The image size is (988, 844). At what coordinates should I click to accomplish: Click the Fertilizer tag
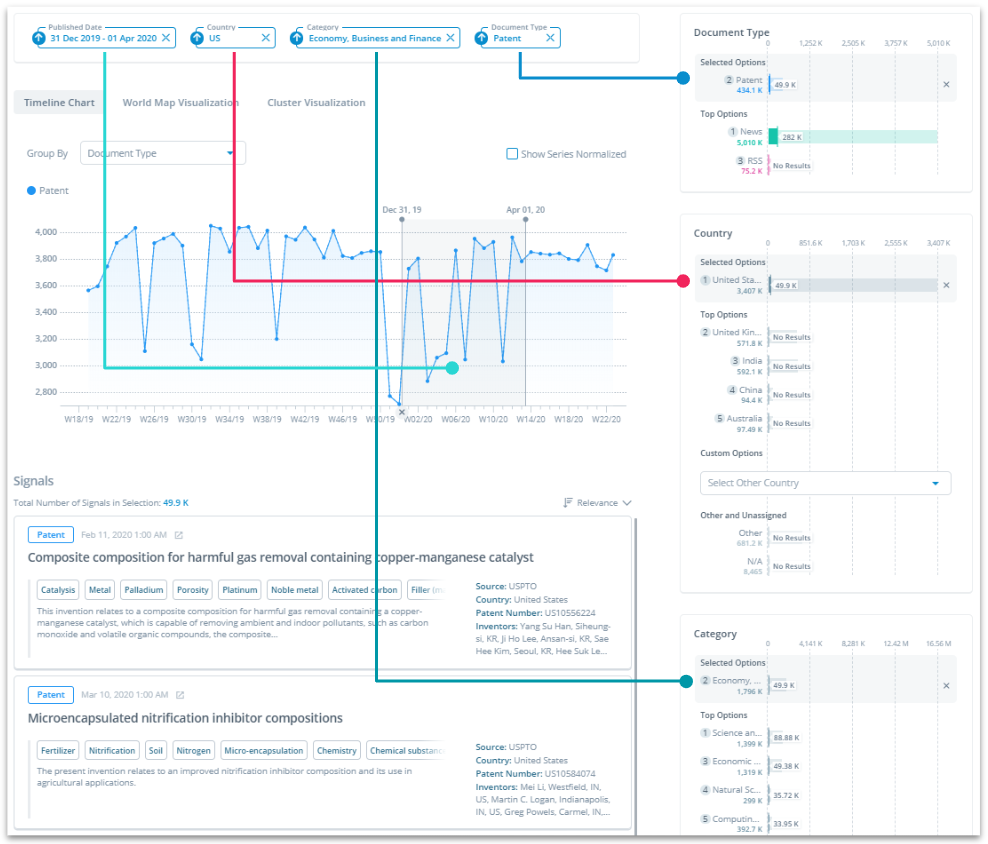click(58, 751)
